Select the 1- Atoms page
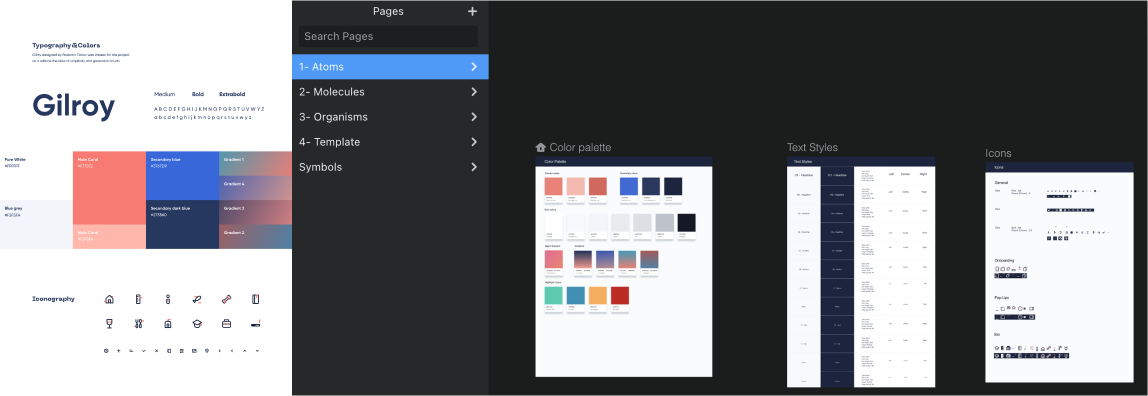 click(x=390, y=67)
